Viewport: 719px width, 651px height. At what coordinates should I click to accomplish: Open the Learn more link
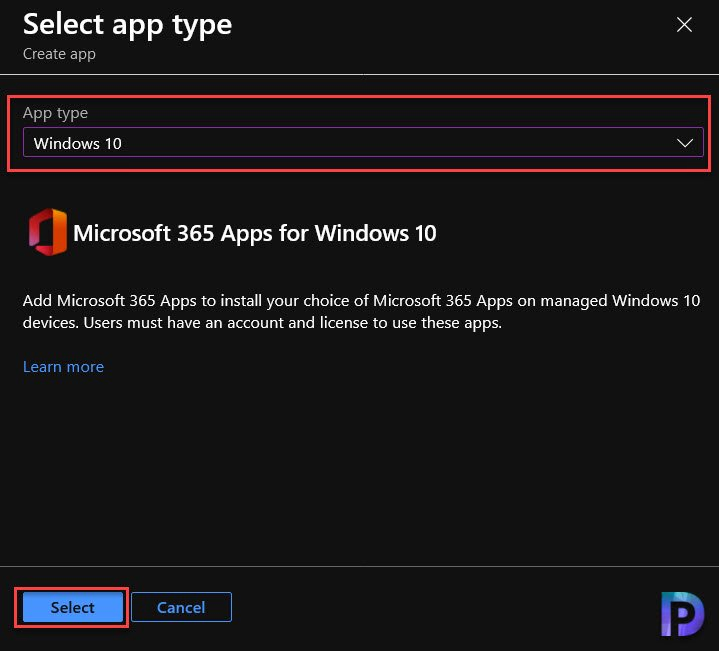(63, 367)
